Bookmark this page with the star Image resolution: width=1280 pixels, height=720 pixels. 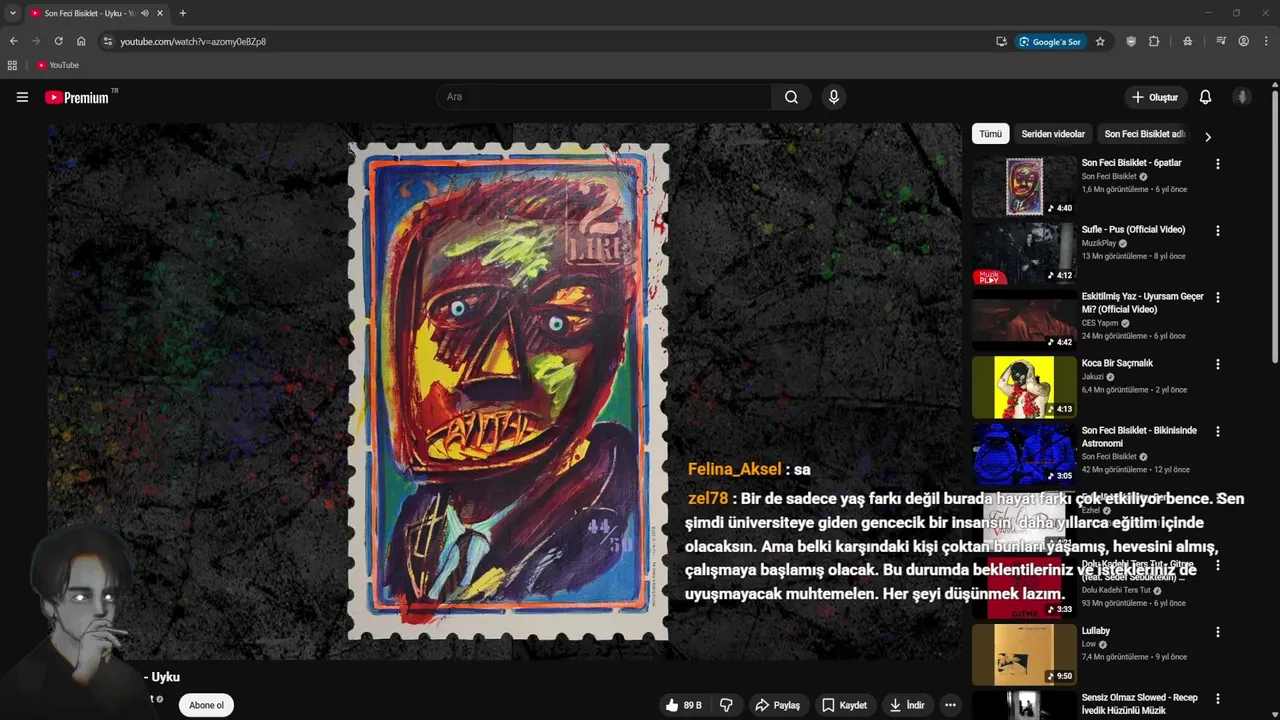[1100, 42]
